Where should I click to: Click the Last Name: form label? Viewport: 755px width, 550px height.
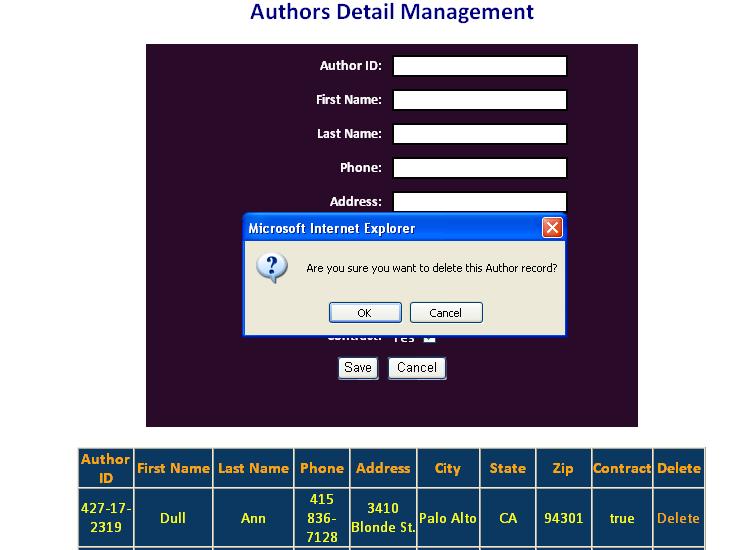pyautogui.click(x=349, y=133)
